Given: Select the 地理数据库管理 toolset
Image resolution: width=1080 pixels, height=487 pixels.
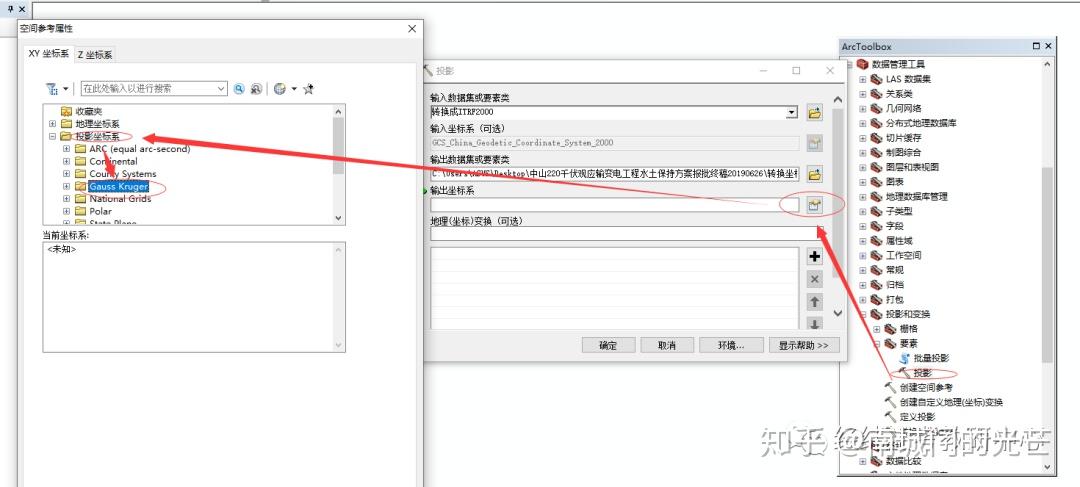Looking at the screenshot, I should click(916, 196).
